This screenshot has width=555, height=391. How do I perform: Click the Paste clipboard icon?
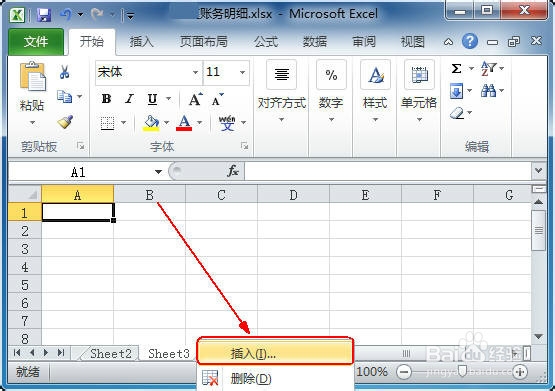point(32,76)
